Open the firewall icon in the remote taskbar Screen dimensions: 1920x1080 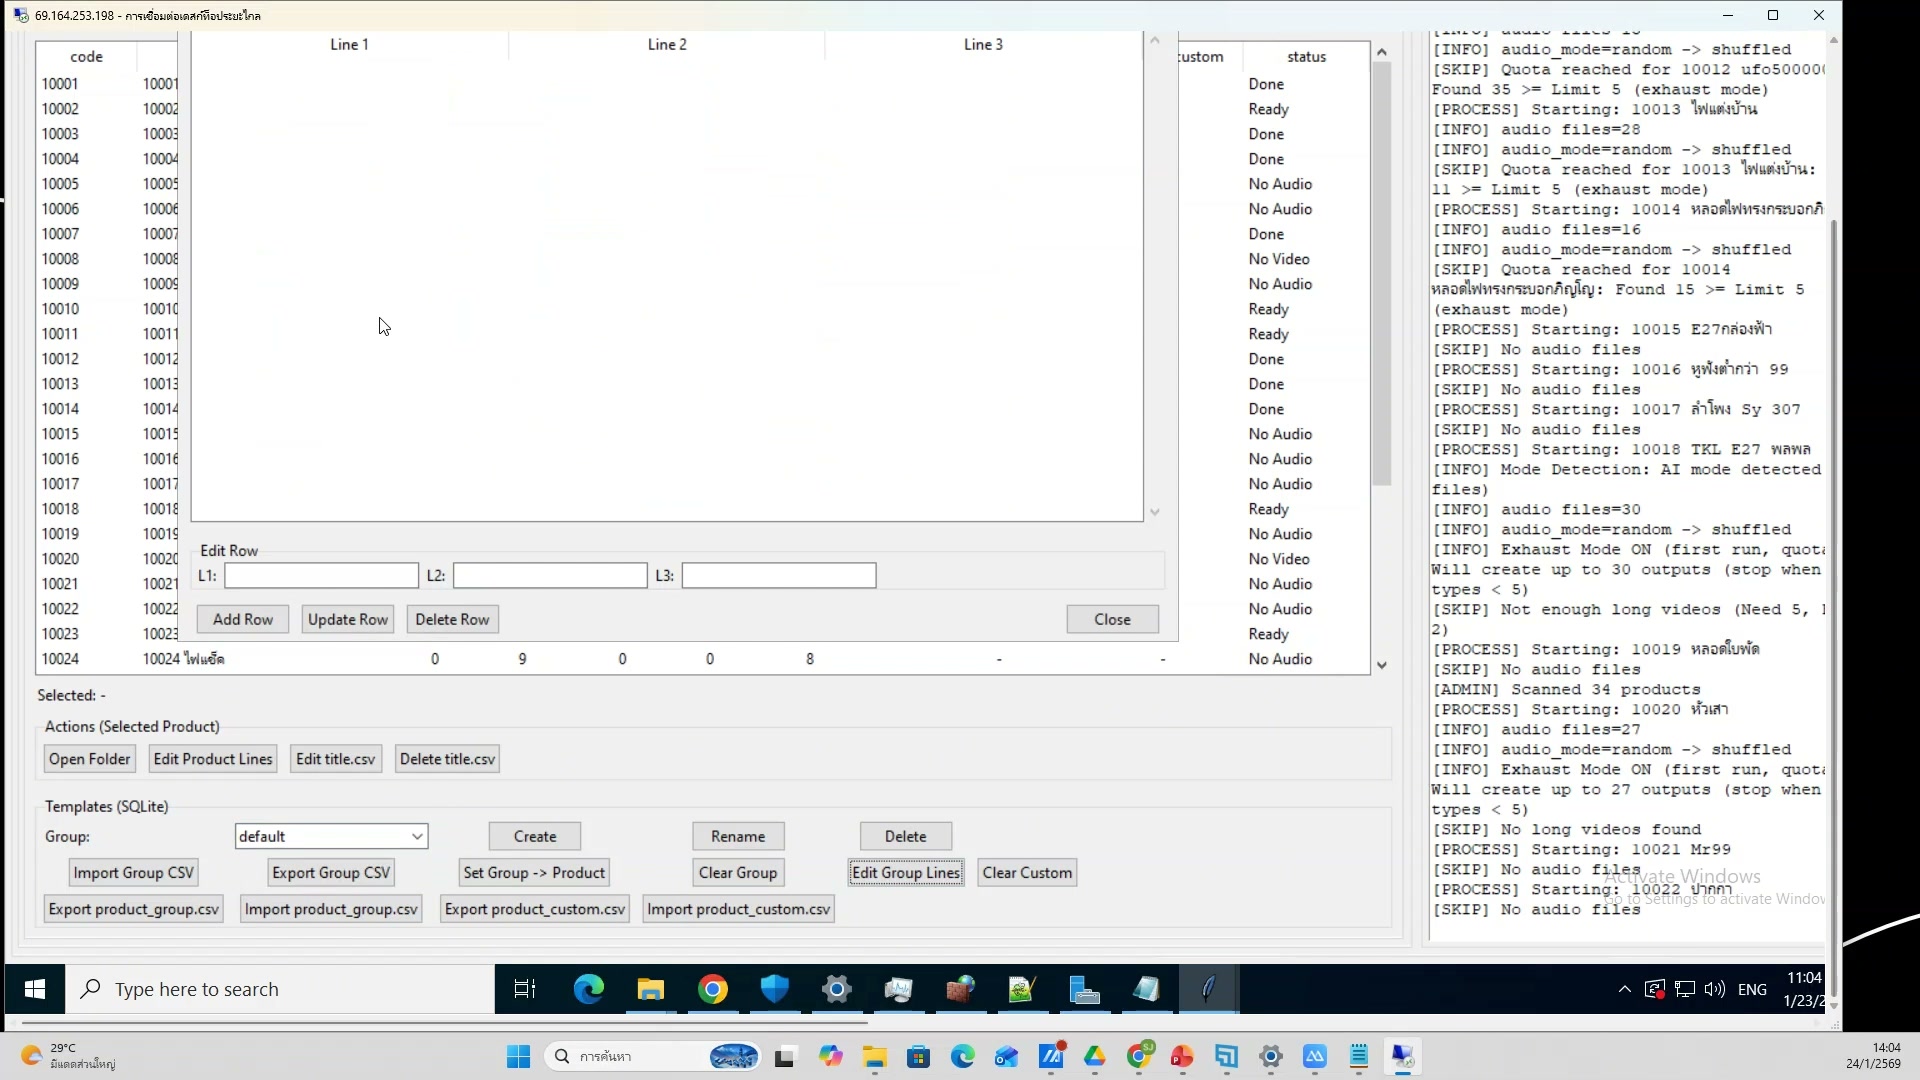960,989
